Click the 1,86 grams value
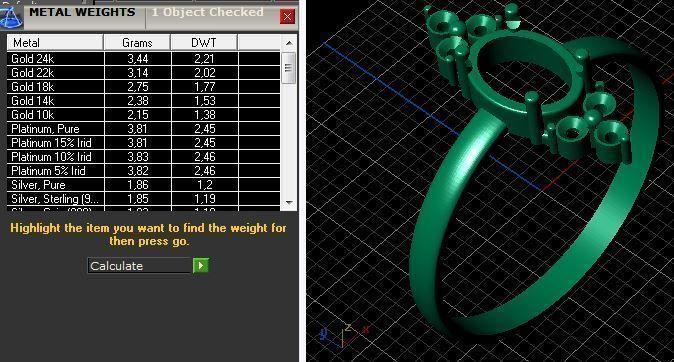The height and width of the screenshot is (362, 674). 138,185
